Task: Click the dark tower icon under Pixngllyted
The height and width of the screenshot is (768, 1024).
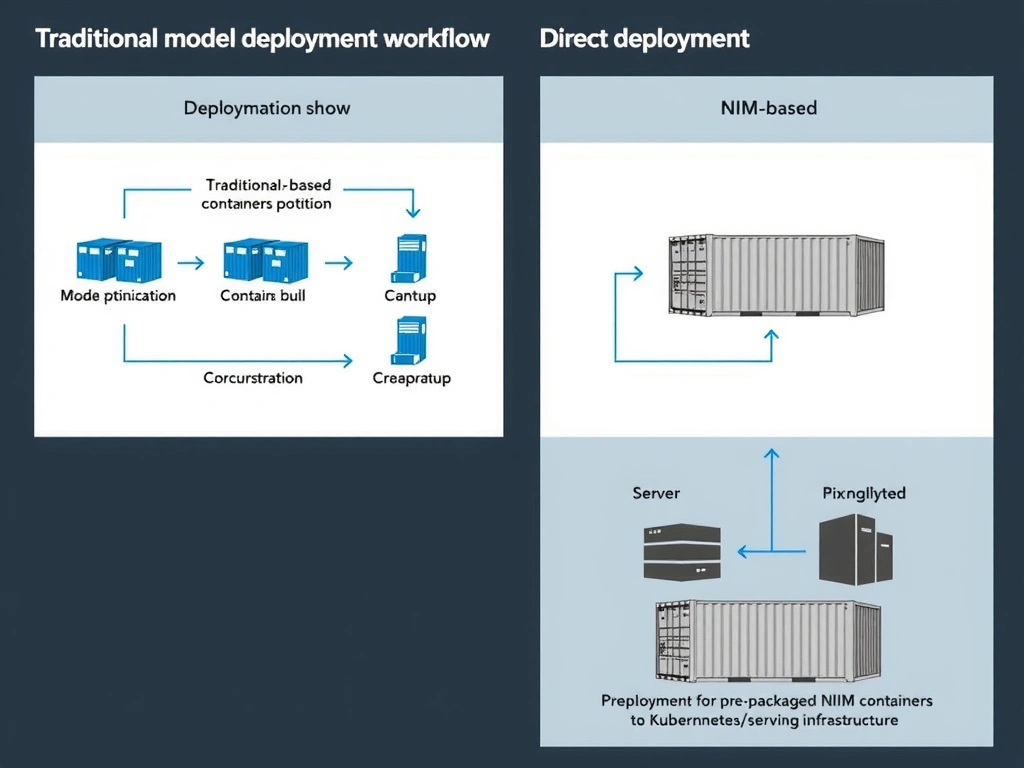Action: coord(856,549)
